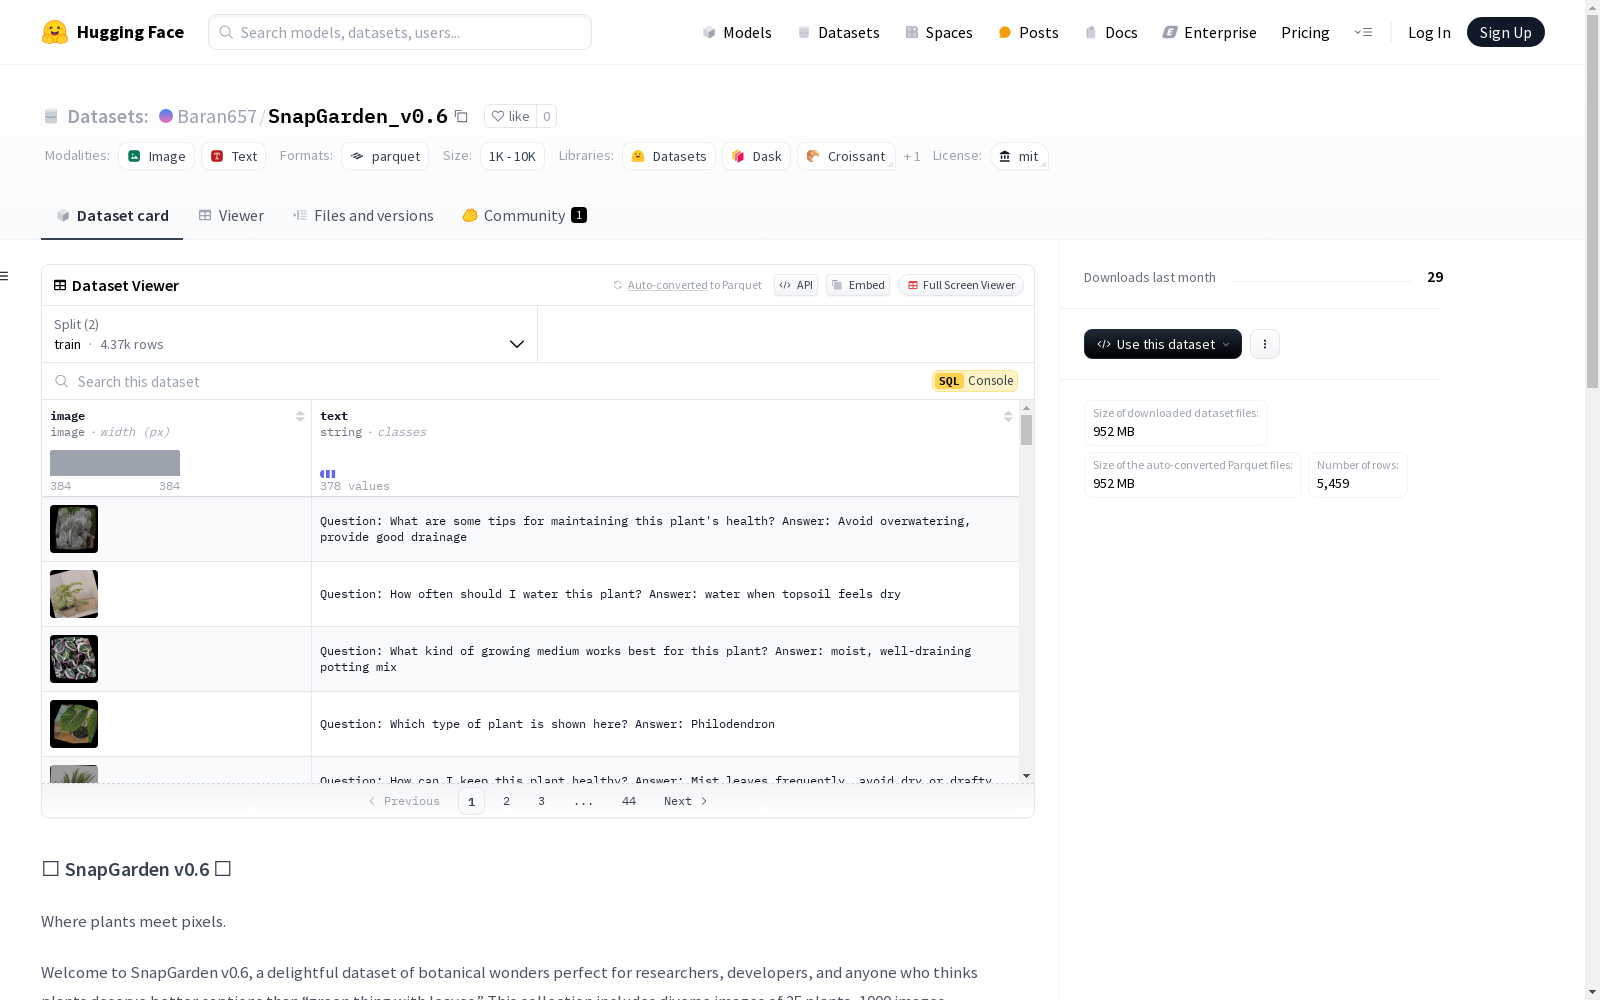Open thumbnail in the 'water when topsoil' row
The image size is (1600, 1000).
click(74, 594)
